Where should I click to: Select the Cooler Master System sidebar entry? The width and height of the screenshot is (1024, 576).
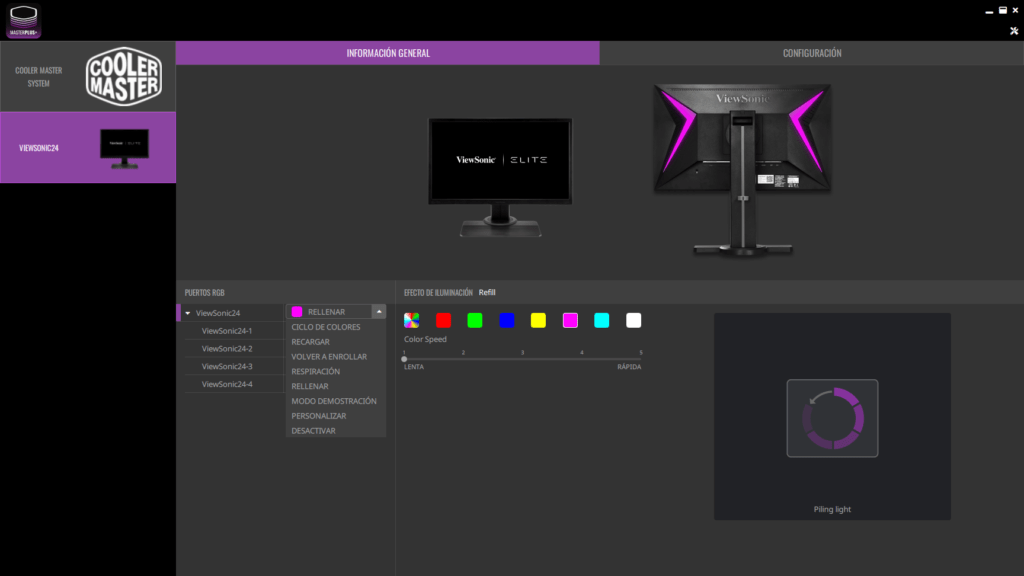(88, 76)
